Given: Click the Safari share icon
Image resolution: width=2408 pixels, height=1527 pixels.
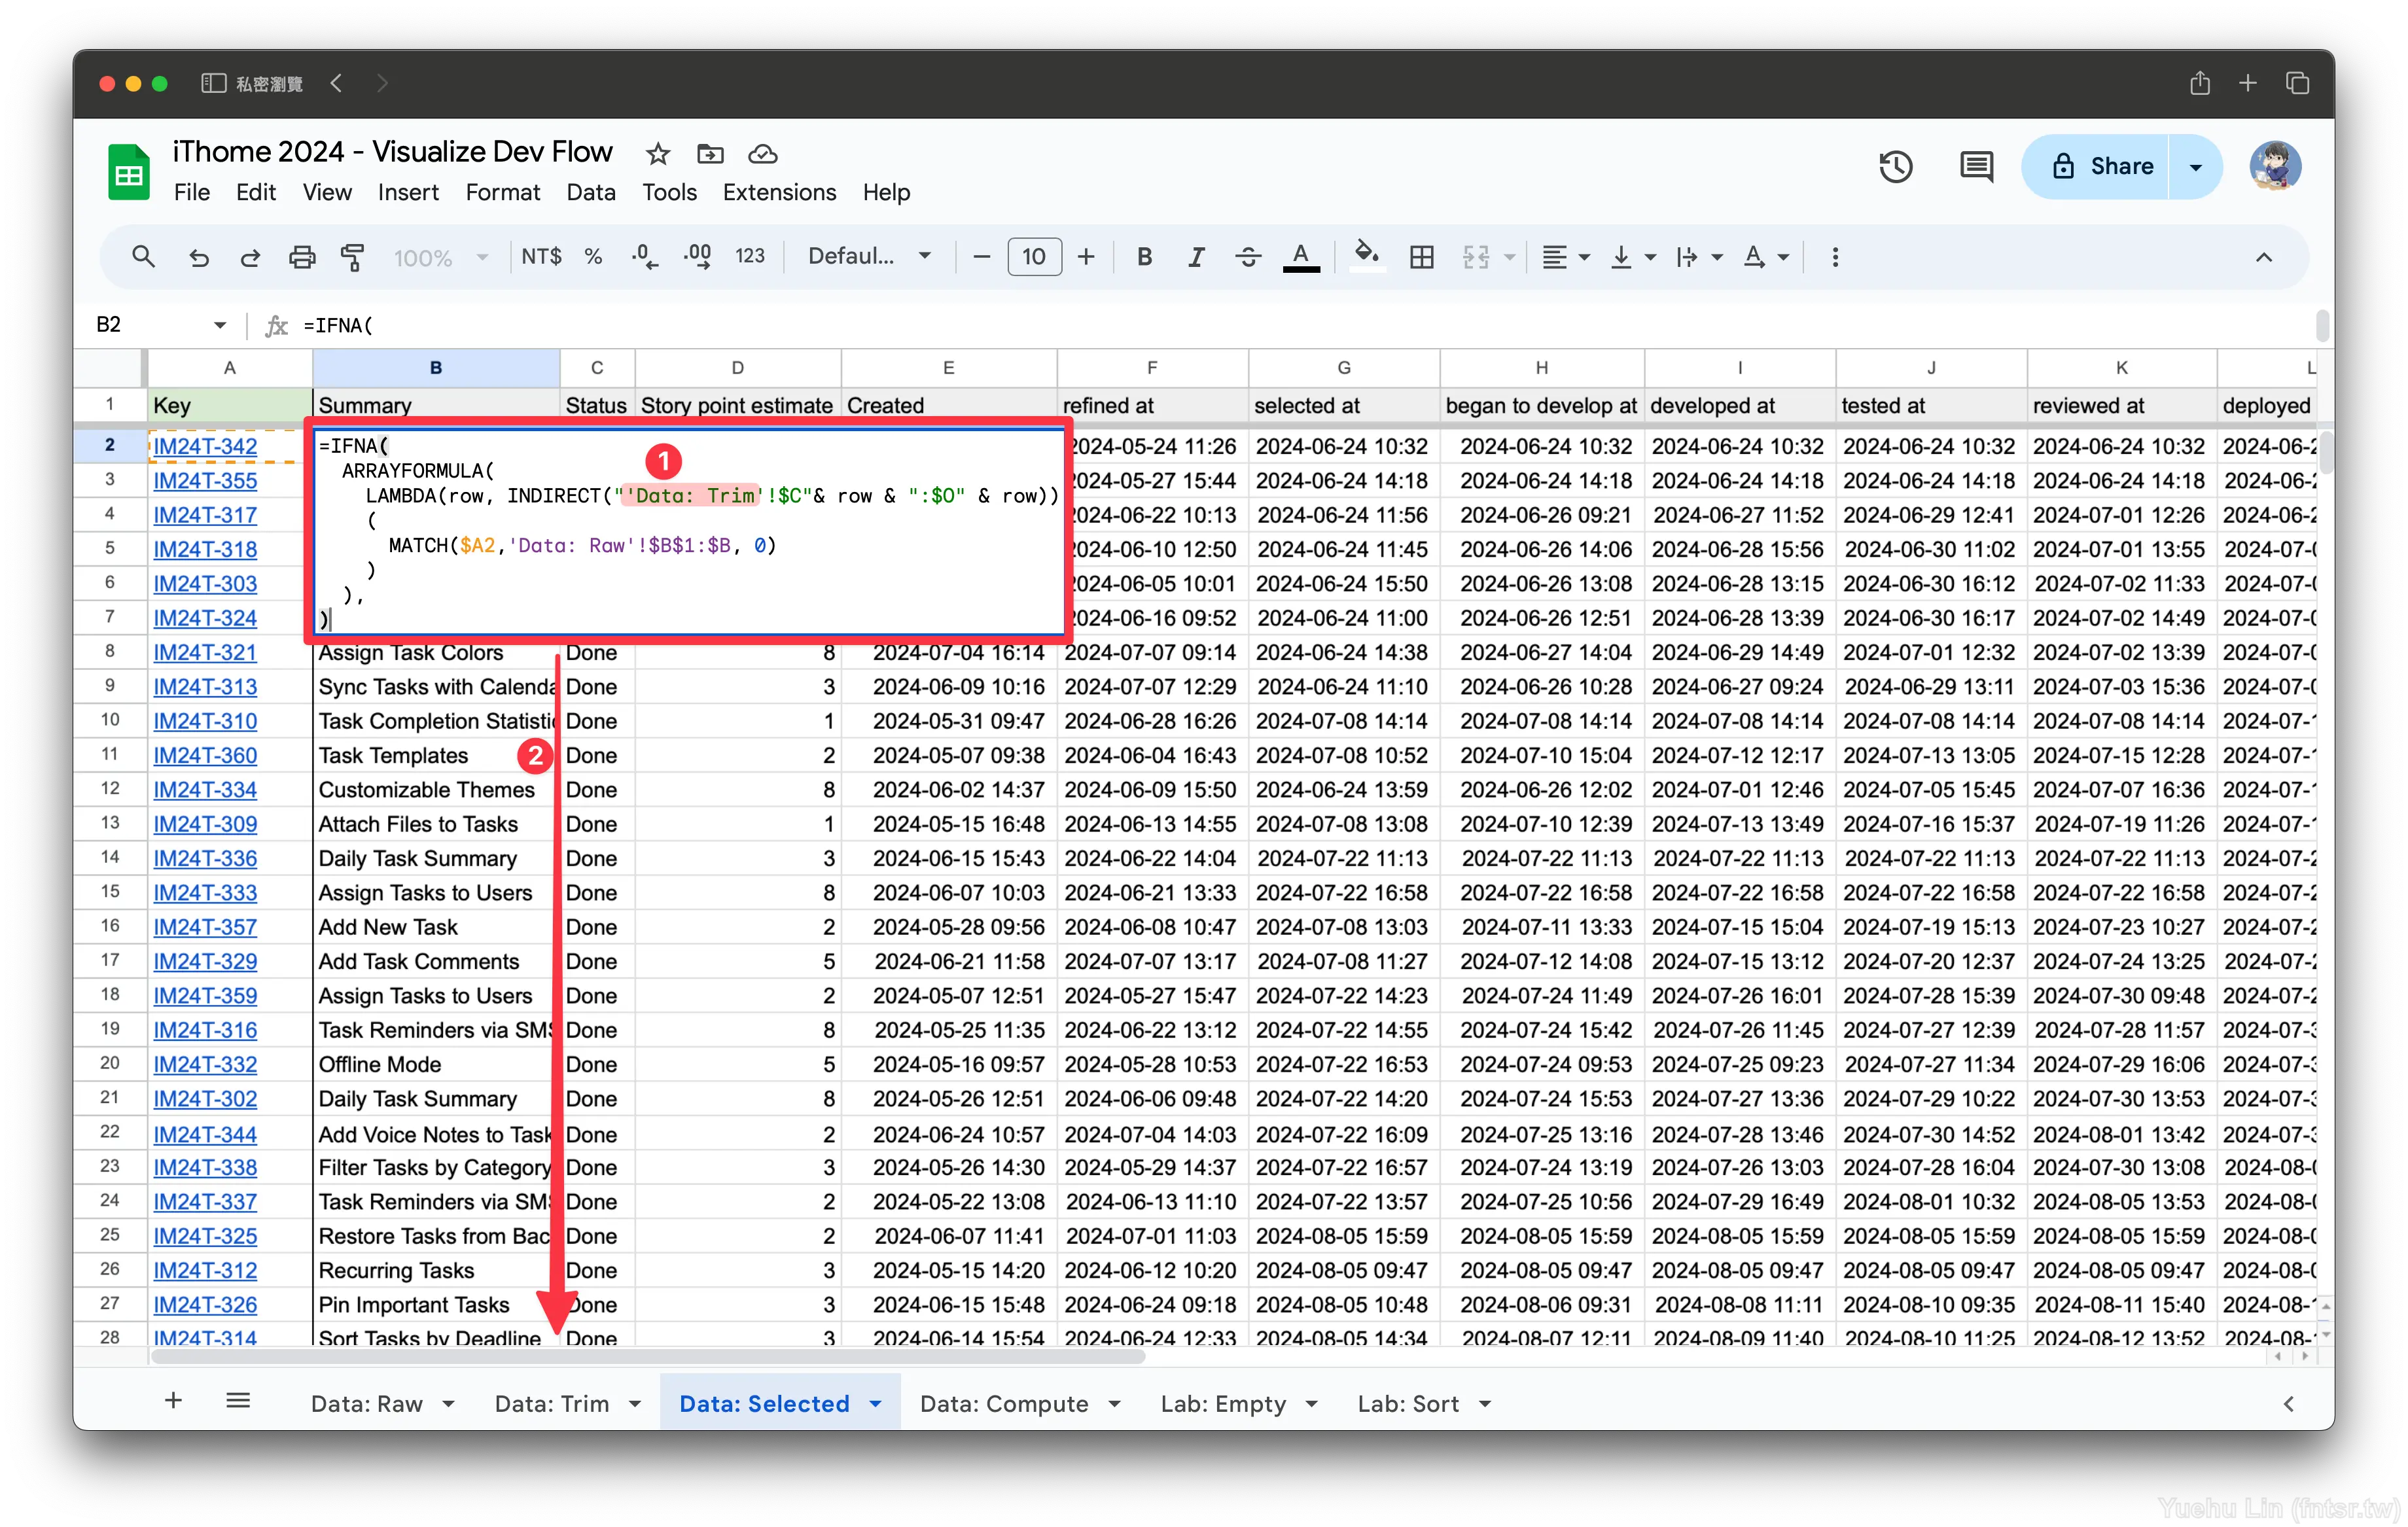Looking at the screenshot, I should click(2199, 83).
